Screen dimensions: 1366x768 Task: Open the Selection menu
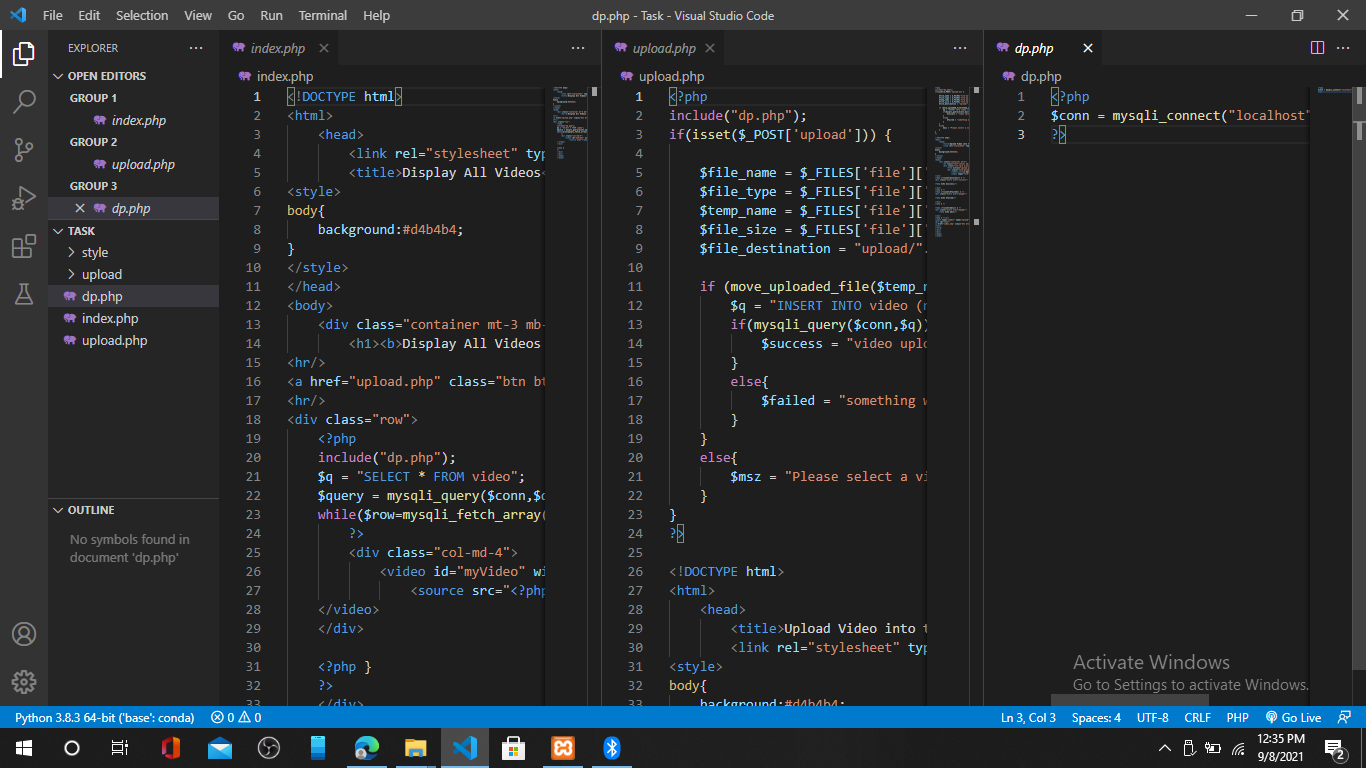[141, 15]
